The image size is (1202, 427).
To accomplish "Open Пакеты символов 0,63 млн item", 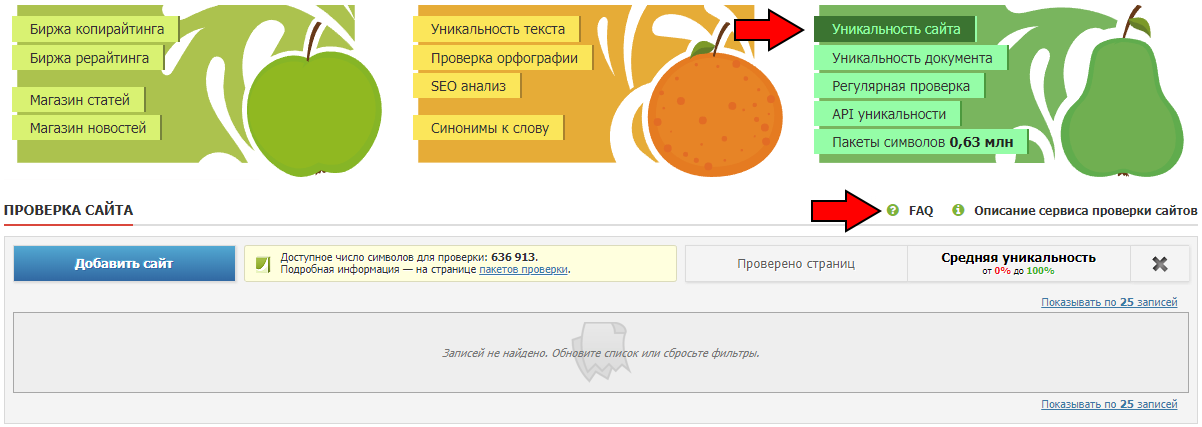I will pyautogui.click(x=921, y=142).
